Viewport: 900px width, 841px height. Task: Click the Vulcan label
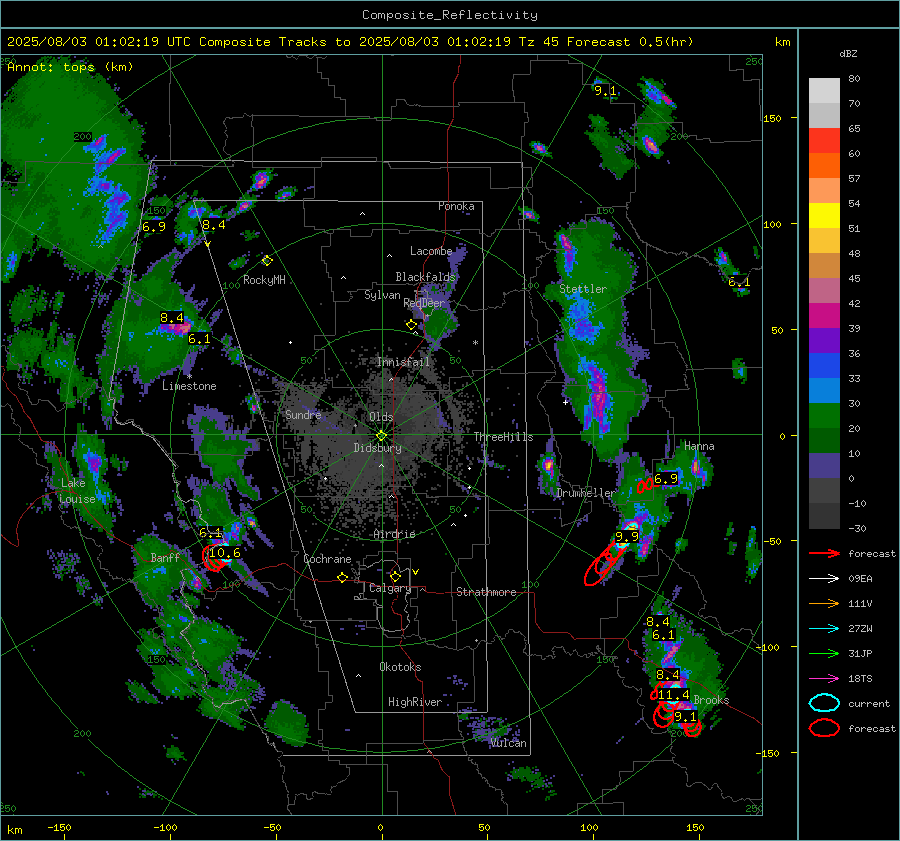[x=509, y=743]
